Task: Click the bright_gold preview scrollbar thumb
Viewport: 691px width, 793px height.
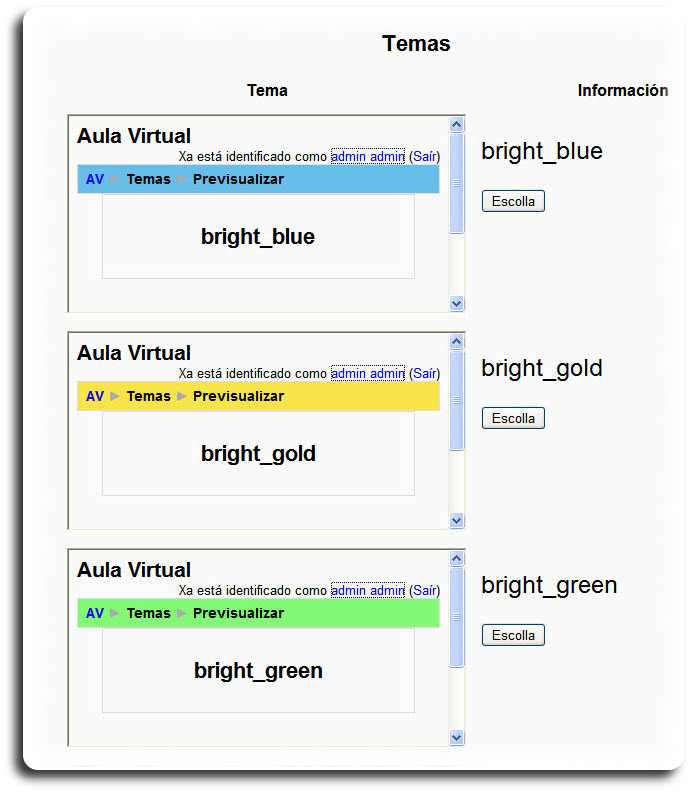Action: 457,400
